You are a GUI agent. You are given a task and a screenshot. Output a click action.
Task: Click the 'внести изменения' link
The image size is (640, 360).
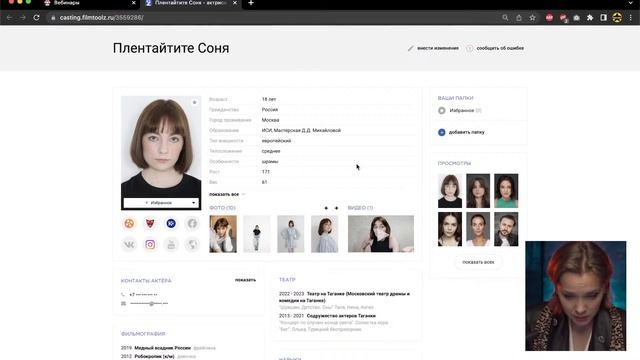(438, 48)
